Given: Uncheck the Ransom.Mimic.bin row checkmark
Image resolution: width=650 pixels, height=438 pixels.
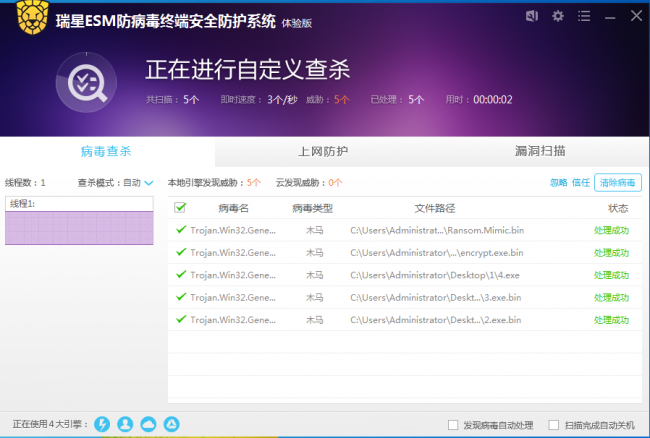Looking at the screenshot, I should (181, 230).
